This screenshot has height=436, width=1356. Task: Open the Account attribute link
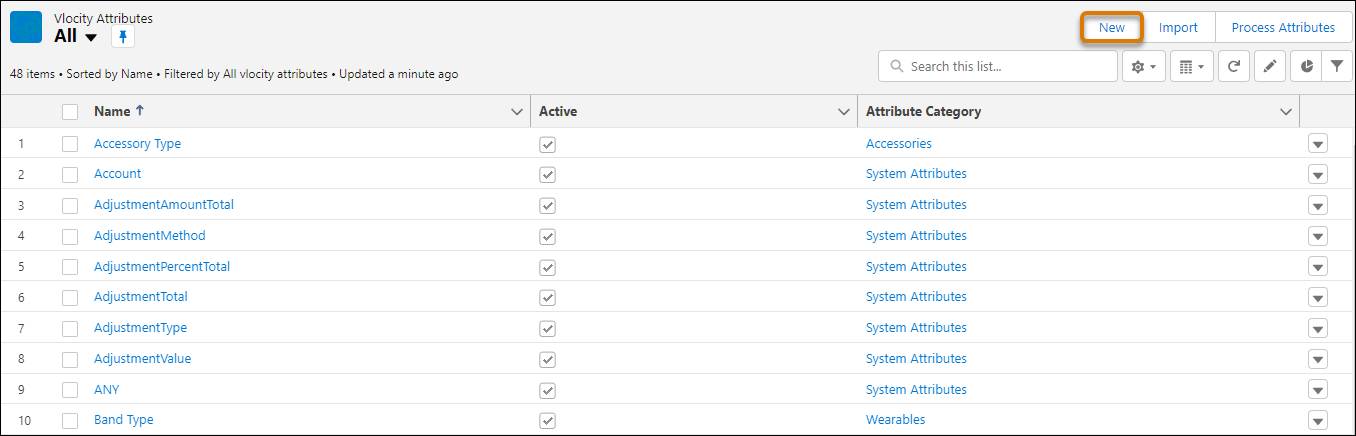pyautogui.click(x=117, y=173)
